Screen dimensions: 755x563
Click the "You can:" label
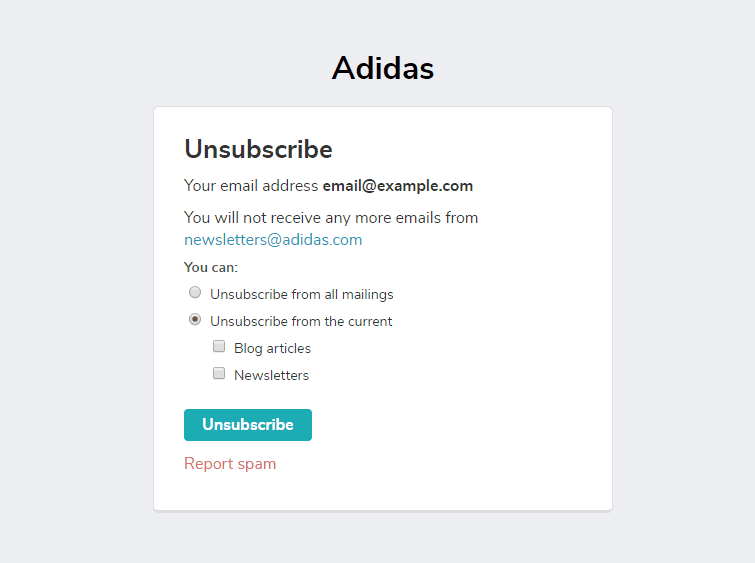tap(210, 267)
